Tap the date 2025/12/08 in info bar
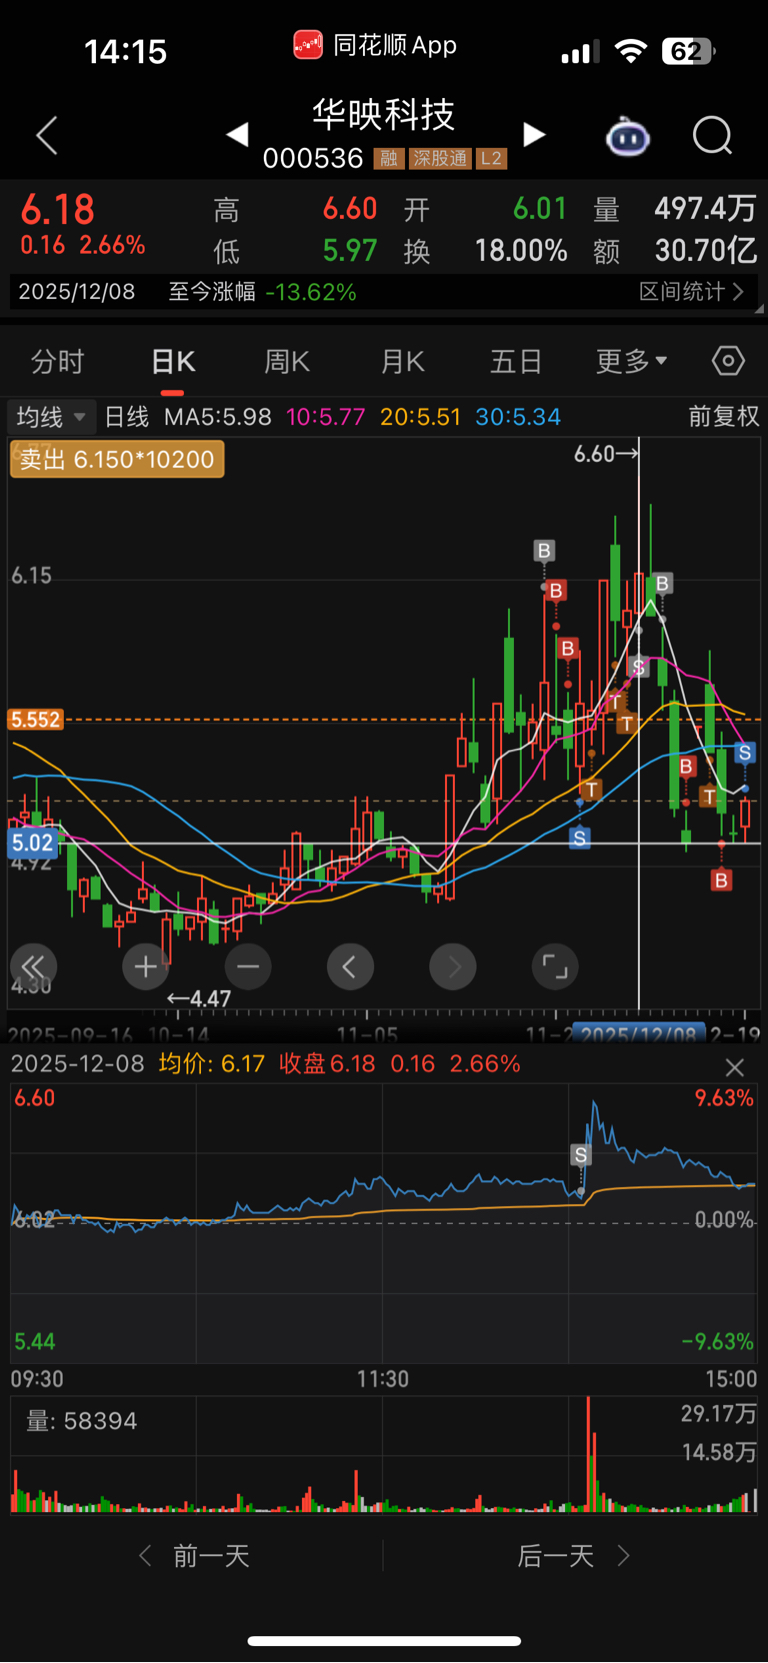 [77, 292]
